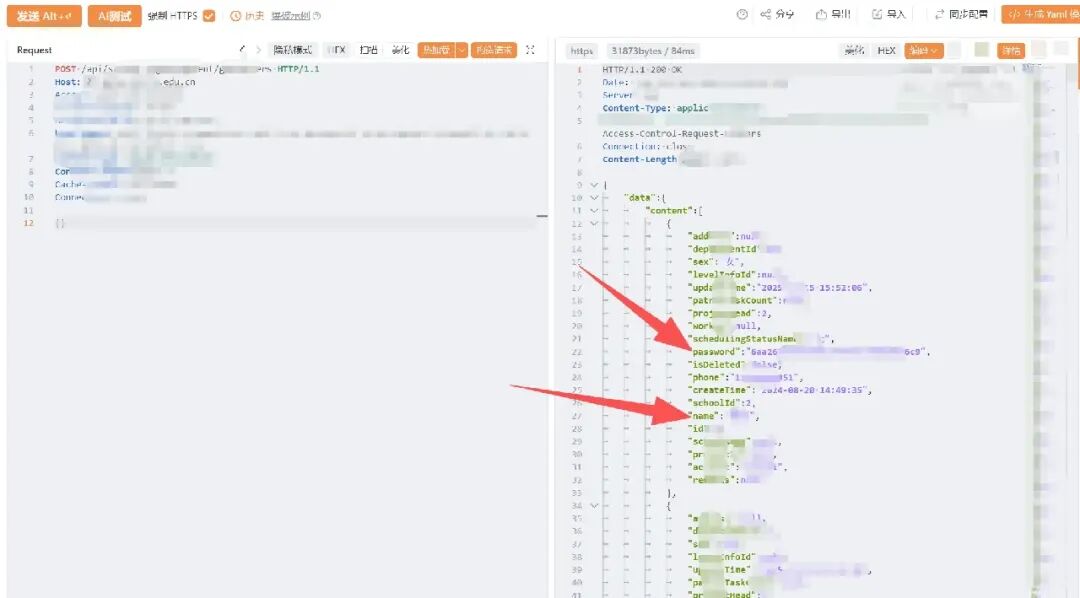Click the pale green swatch in response toolbar
The height and width of the screenshot is (598, 1080).
[x=982, y=50]
